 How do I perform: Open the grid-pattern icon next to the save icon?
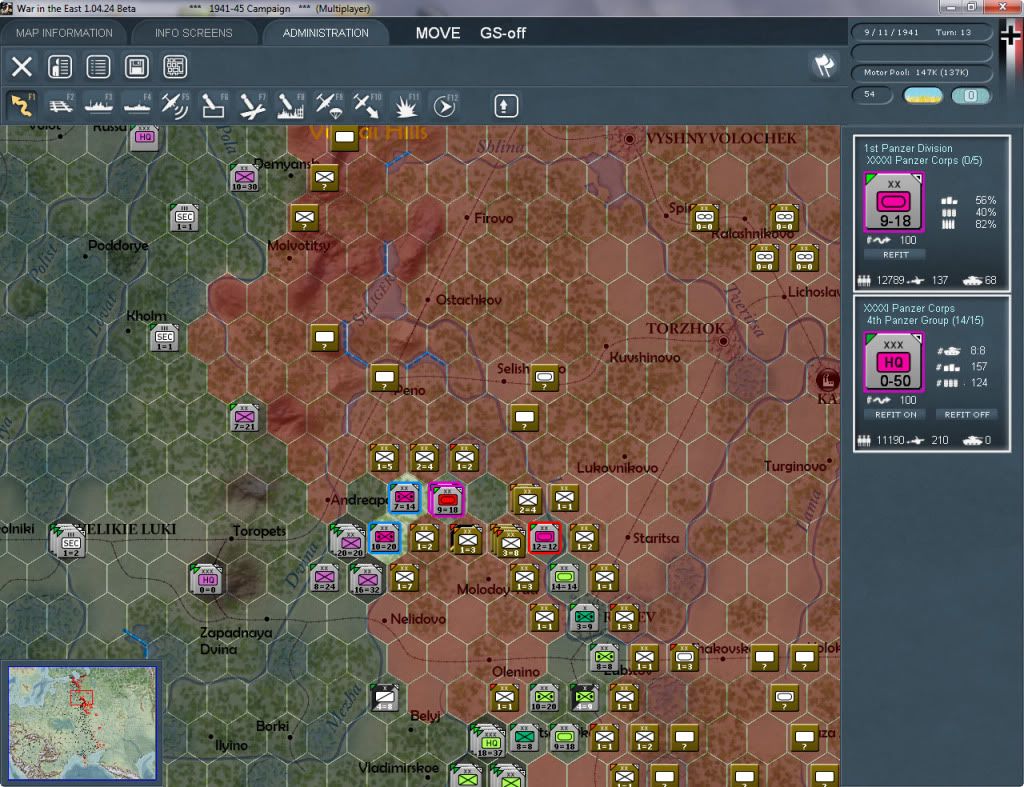pos(175,67)
